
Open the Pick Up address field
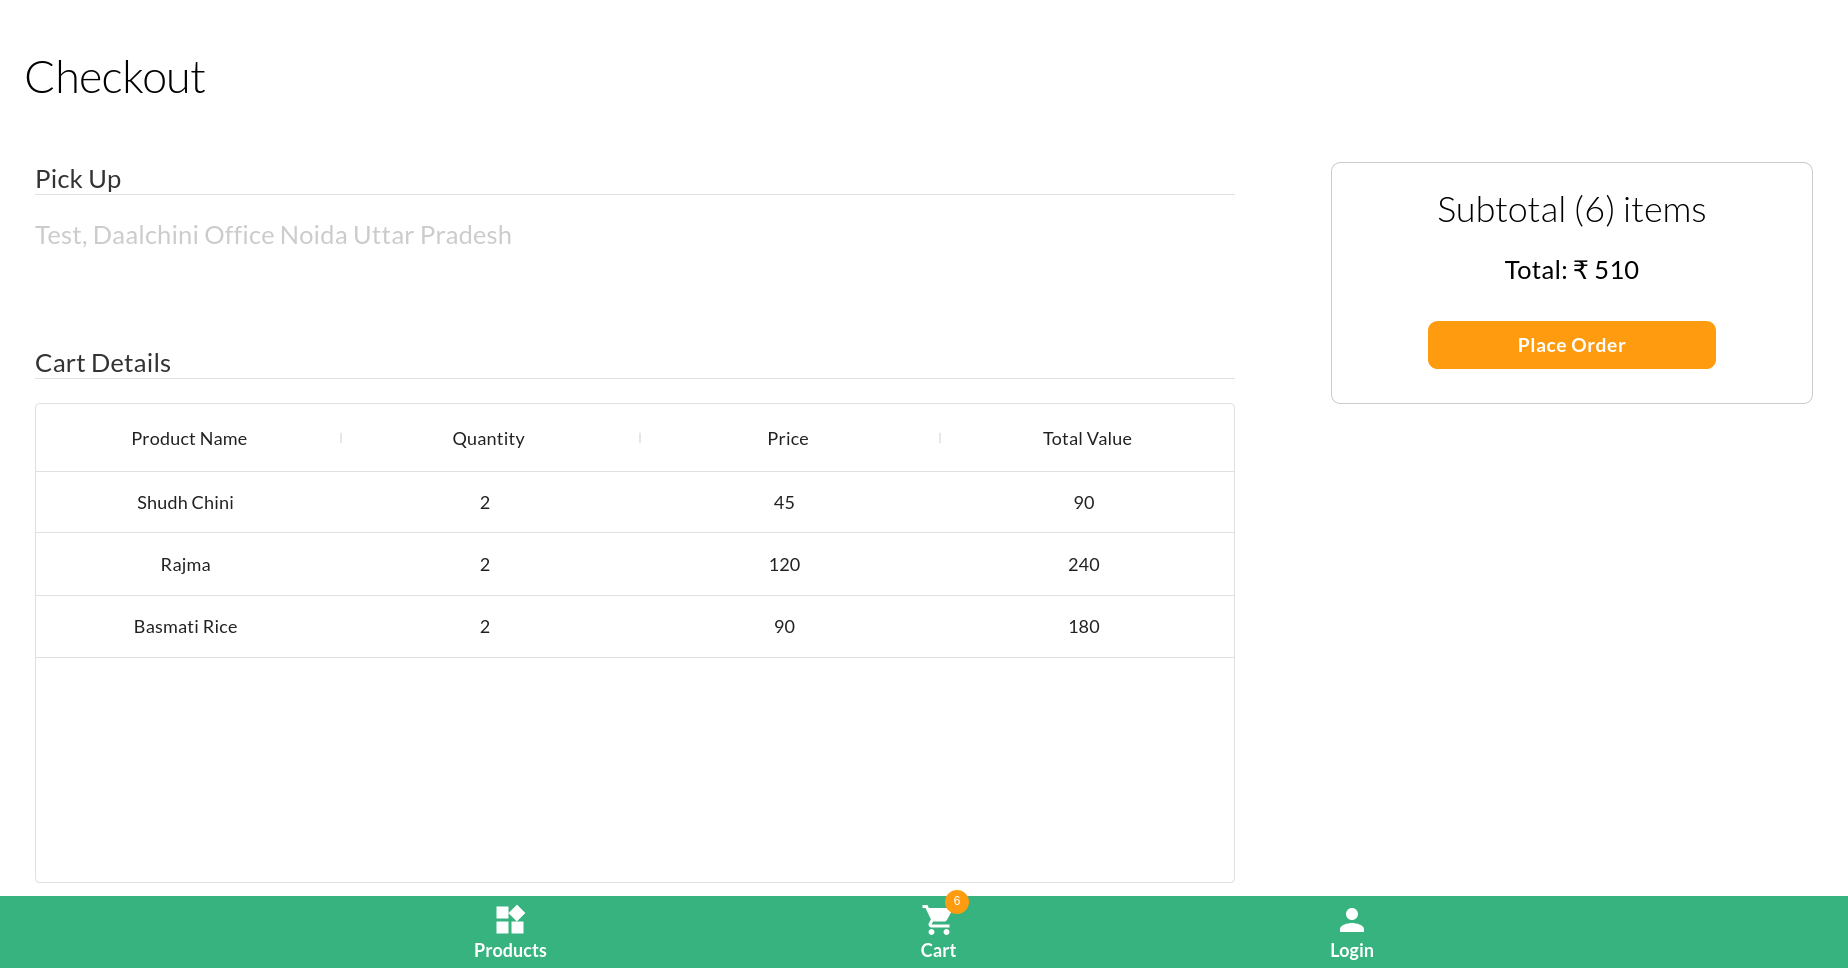(x=273, y=235)
